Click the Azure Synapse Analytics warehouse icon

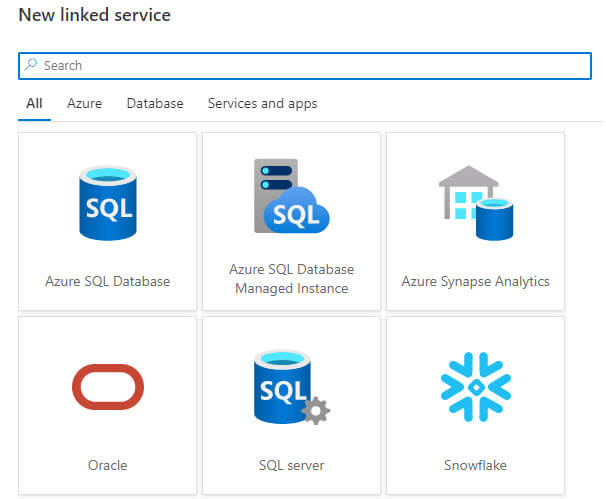(x=475, y=203)
